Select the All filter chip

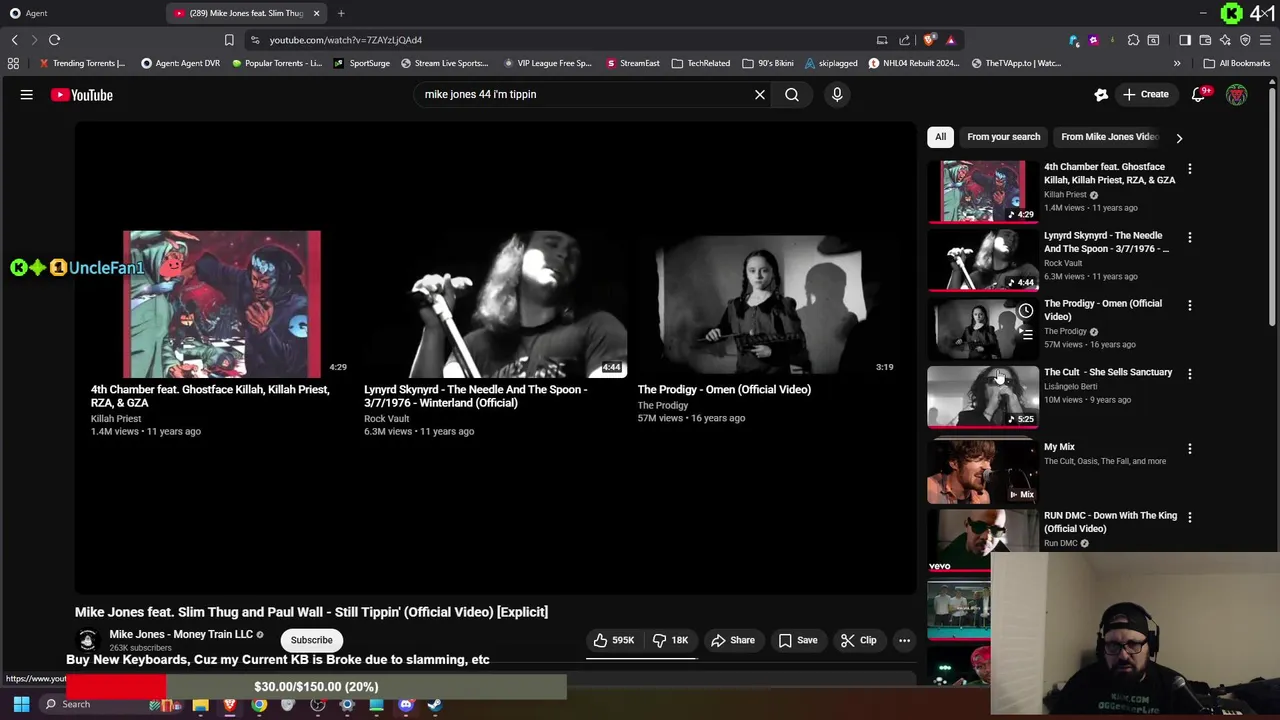(x=940, y=137)
